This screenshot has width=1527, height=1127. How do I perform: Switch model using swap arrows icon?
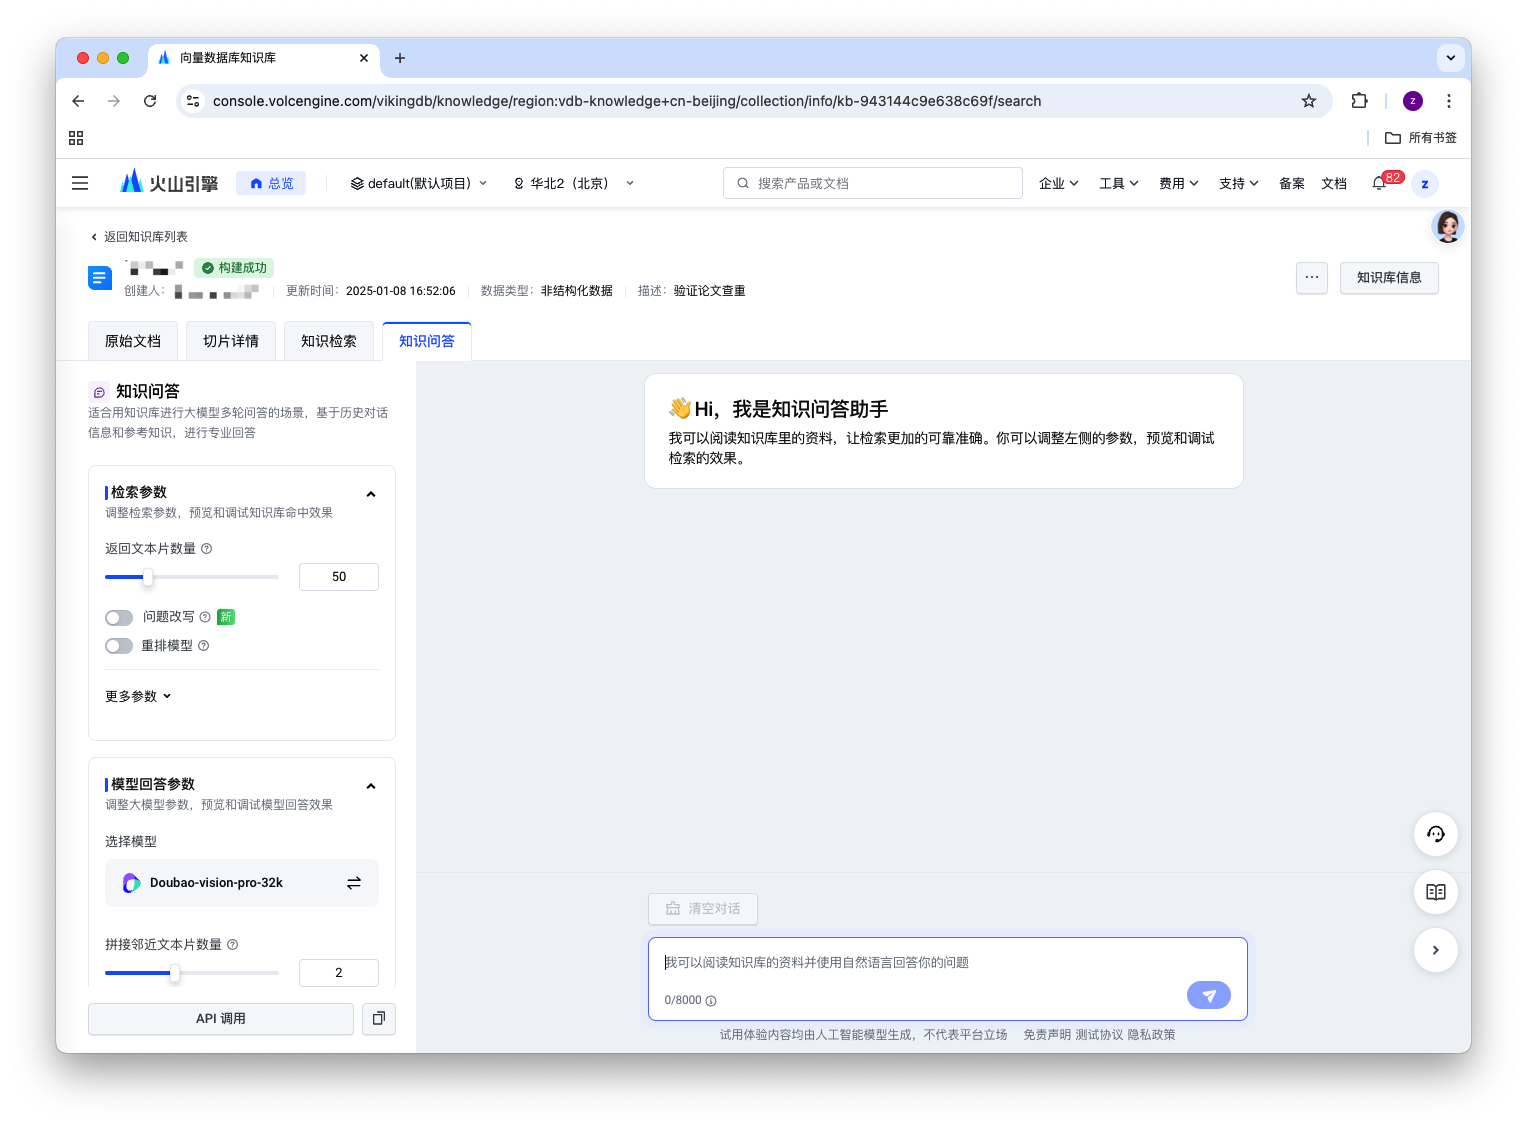(354, 883)
